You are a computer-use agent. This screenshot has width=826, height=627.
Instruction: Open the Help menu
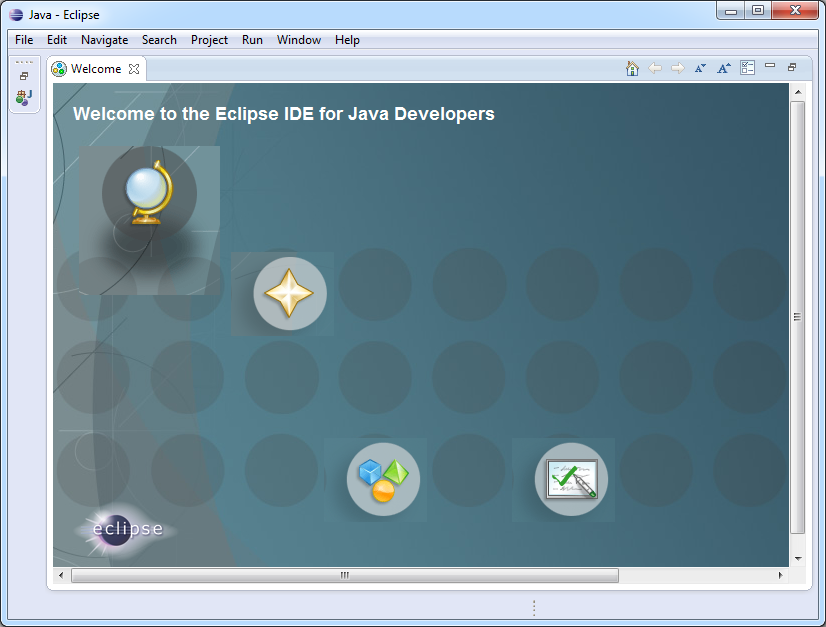point(347,40)
